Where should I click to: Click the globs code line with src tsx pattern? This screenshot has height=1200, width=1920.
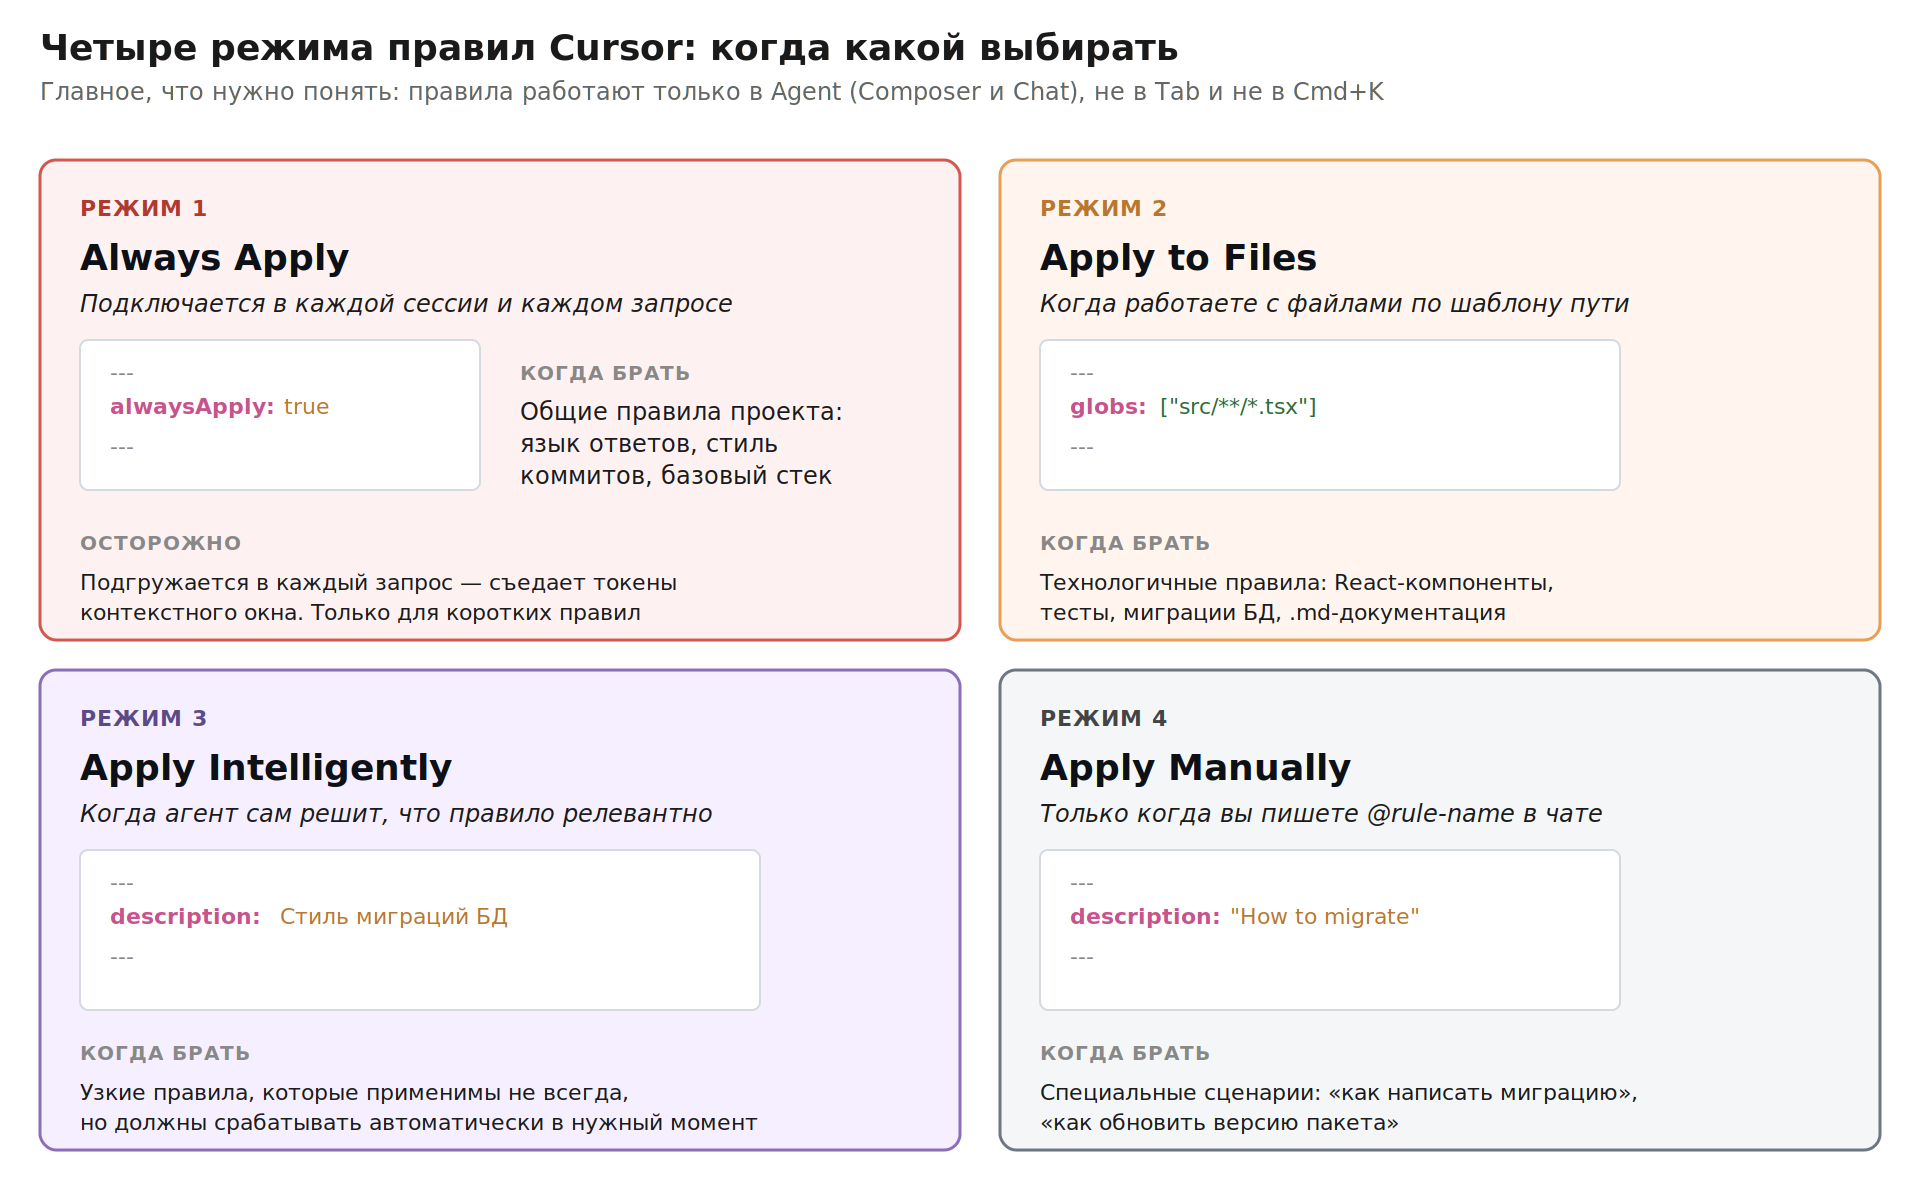pyautogui.click(x=1193, y=407)
